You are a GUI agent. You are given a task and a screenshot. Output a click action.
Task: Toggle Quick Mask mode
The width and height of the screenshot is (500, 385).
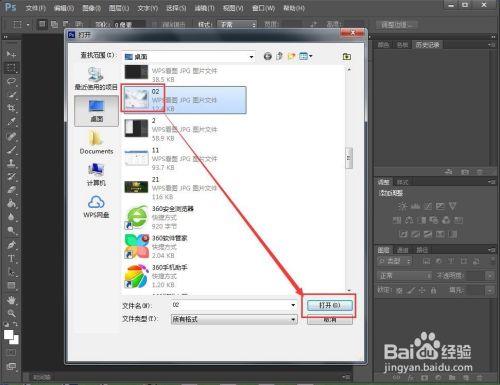[11, 353]
